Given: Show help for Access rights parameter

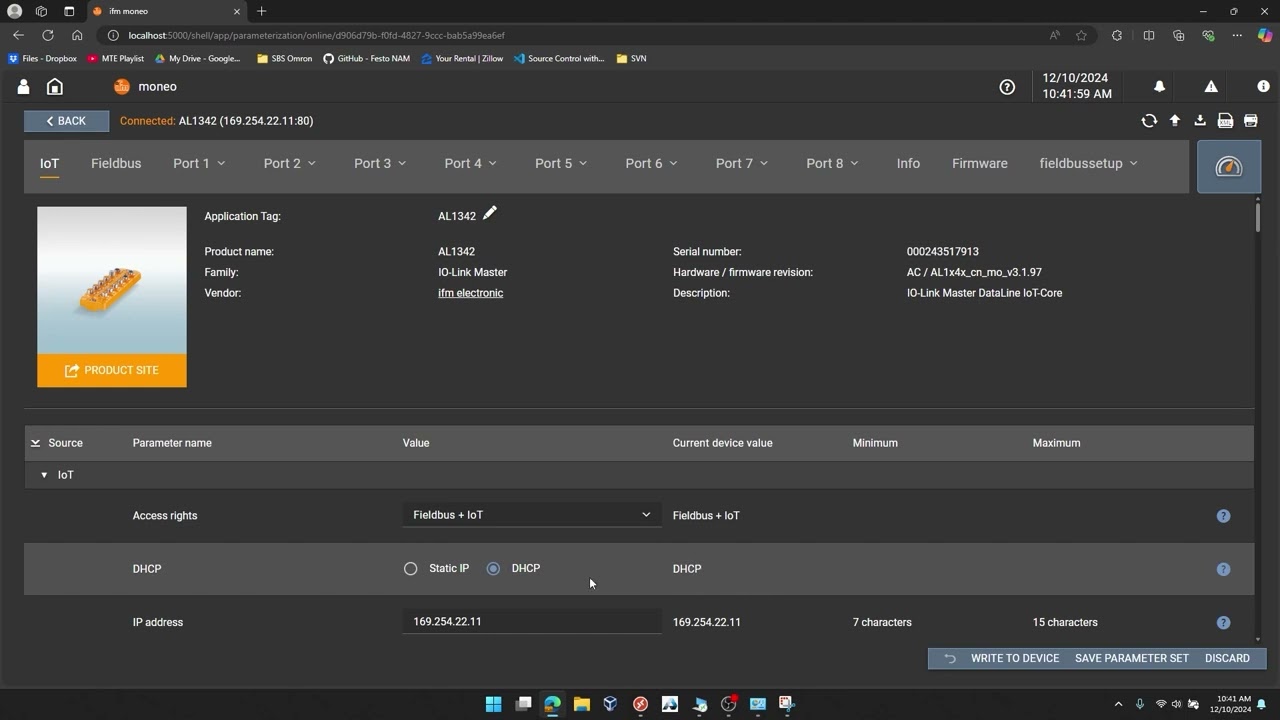Looking at the screenshot, I should [1223, 516].
